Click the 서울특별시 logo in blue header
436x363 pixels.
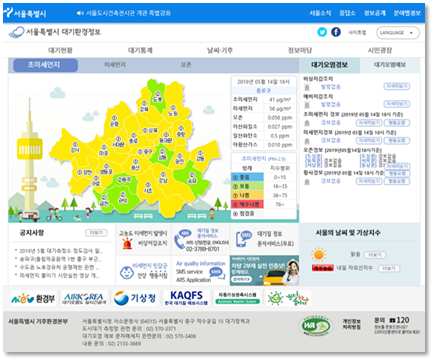25,13
